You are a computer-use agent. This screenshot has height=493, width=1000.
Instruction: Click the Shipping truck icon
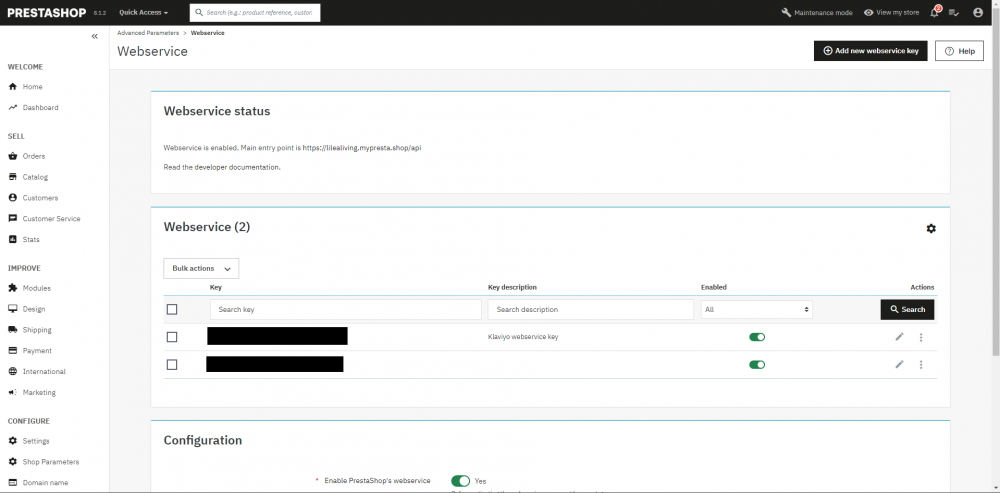(x=12, y=330)
